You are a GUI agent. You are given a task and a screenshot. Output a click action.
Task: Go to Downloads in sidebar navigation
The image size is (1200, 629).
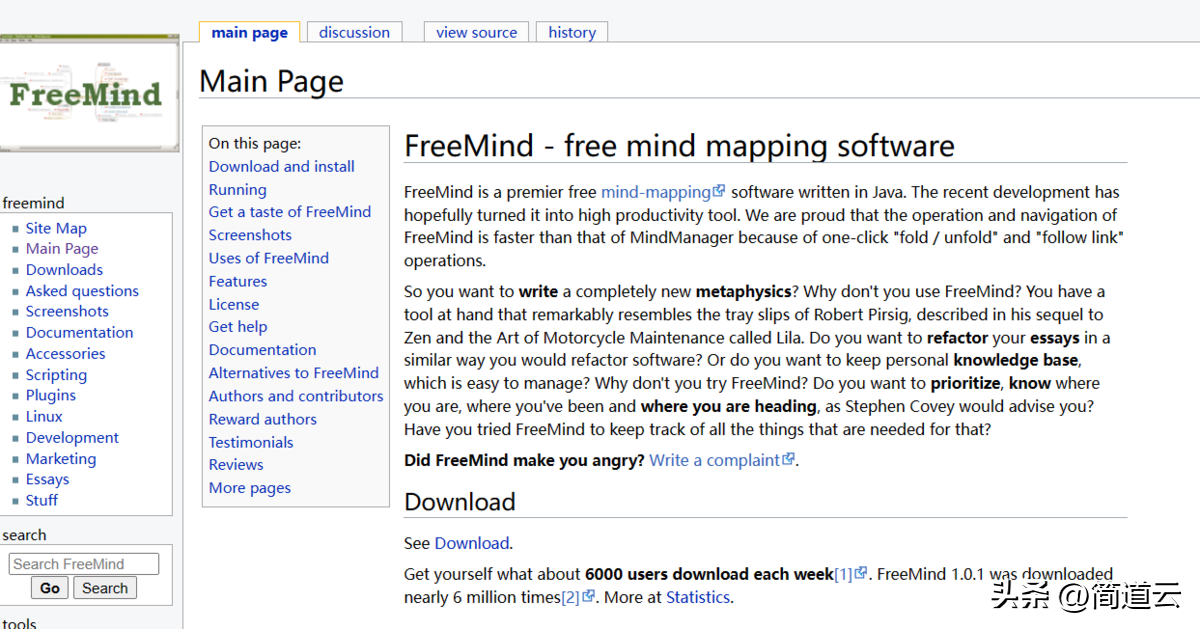coord(64,270)
